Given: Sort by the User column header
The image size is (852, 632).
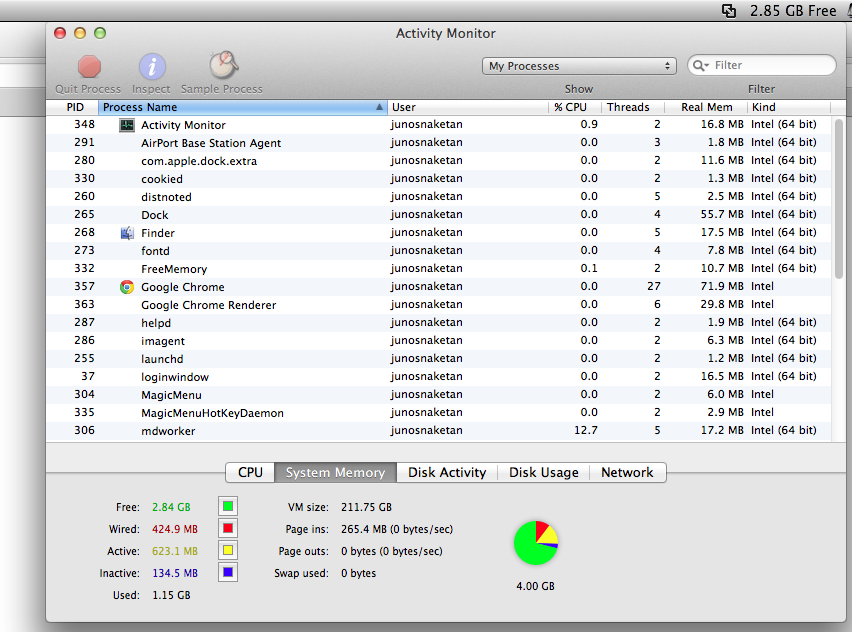Looking at the screenshot, I should pyautogui.click(x=468, y=107).
